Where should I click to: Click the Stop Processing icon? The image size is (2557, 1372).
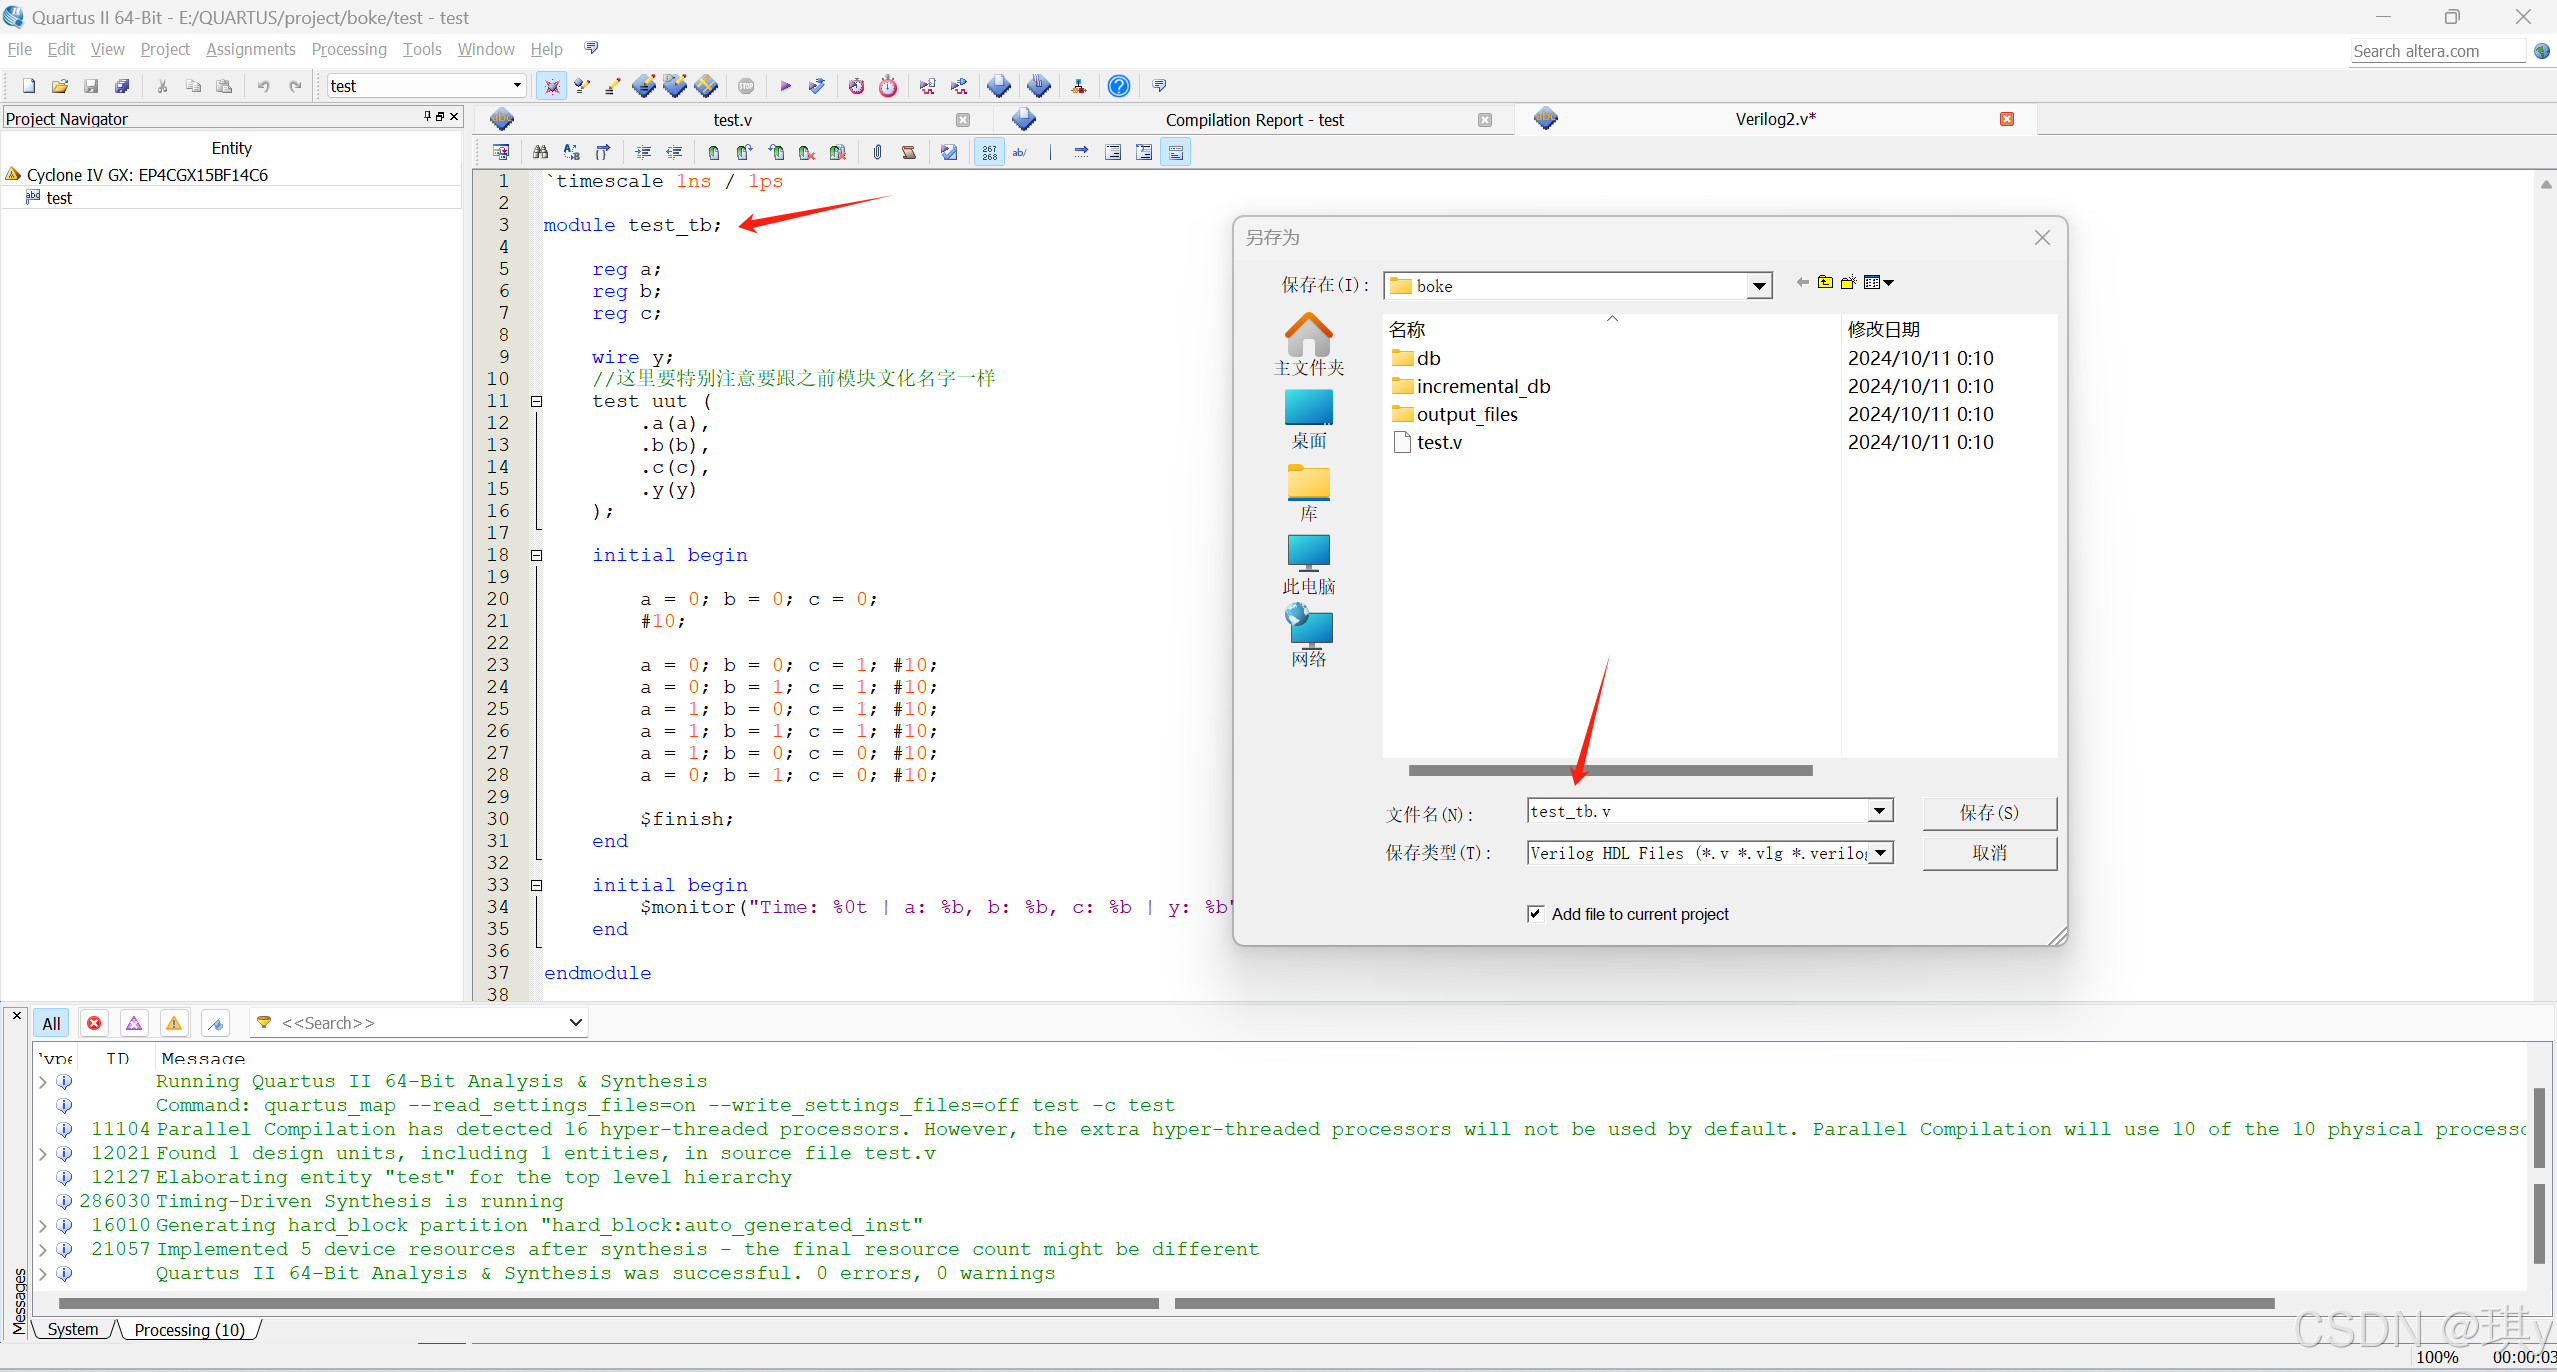click(x=746, y=86)
